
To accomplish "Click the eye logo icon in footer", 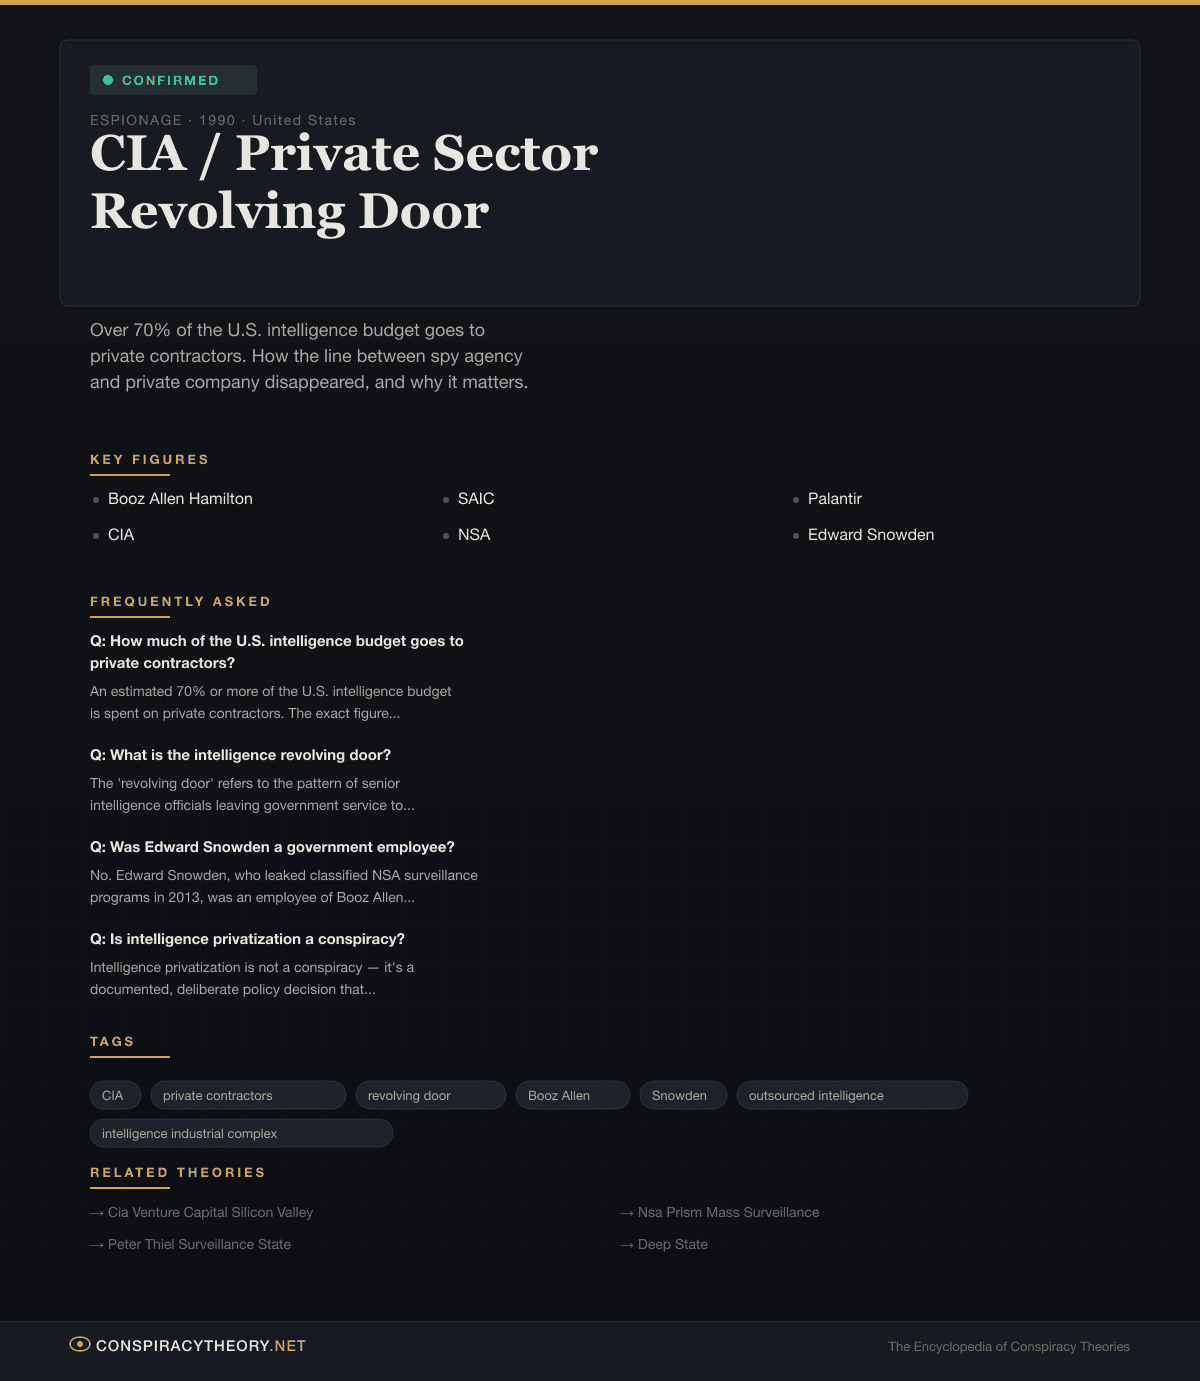I will [79, 1345].
